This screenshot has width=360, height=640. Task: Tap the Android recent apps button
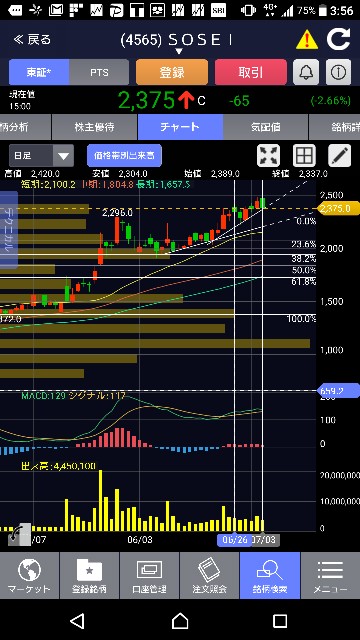280,621
